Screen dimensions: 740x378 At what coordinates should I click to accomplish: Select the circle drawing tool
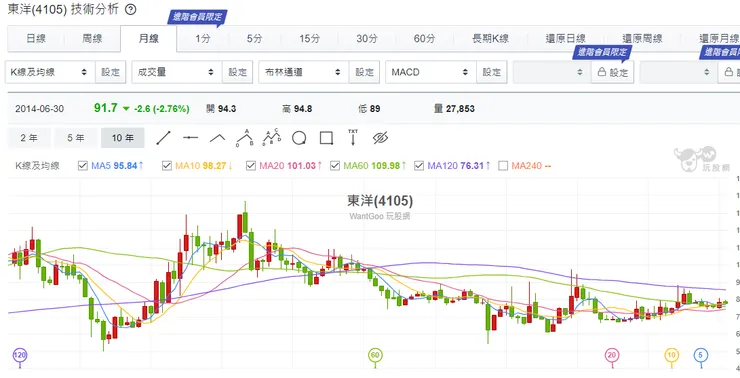pyautogui.click(x=299, y=138)
